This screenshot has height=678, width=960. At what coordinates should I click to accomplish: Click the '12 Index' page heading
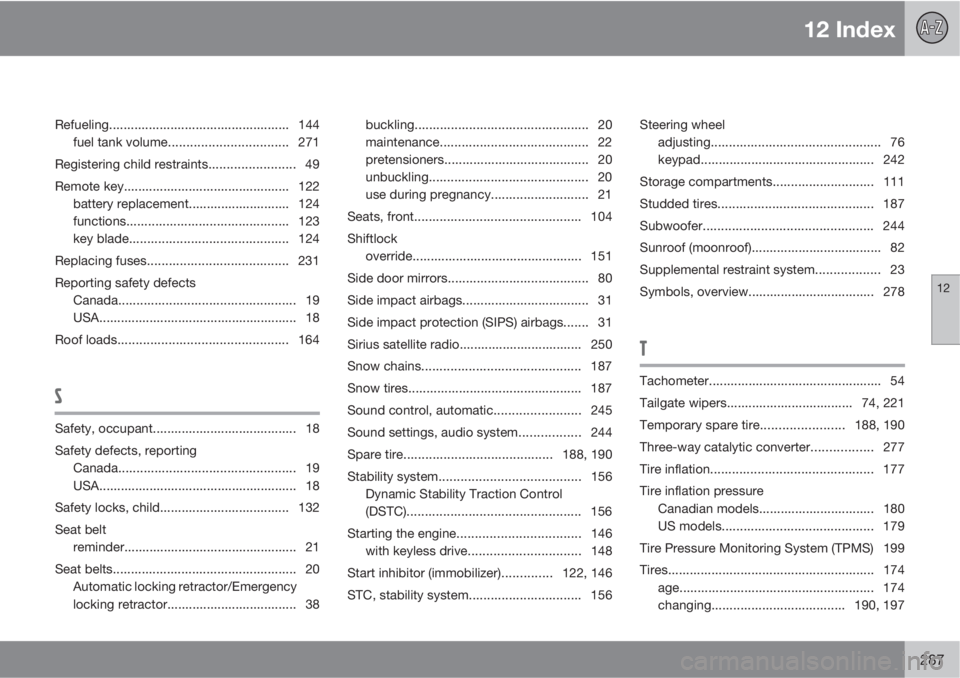point(849,29)
